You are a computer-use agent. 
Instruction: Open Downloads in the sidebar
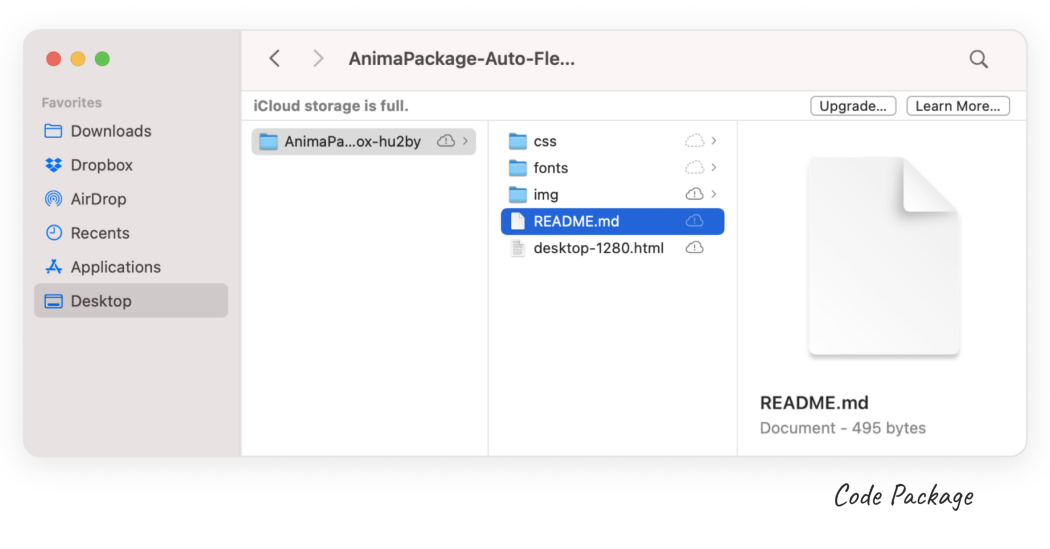(x=110, y=131)
